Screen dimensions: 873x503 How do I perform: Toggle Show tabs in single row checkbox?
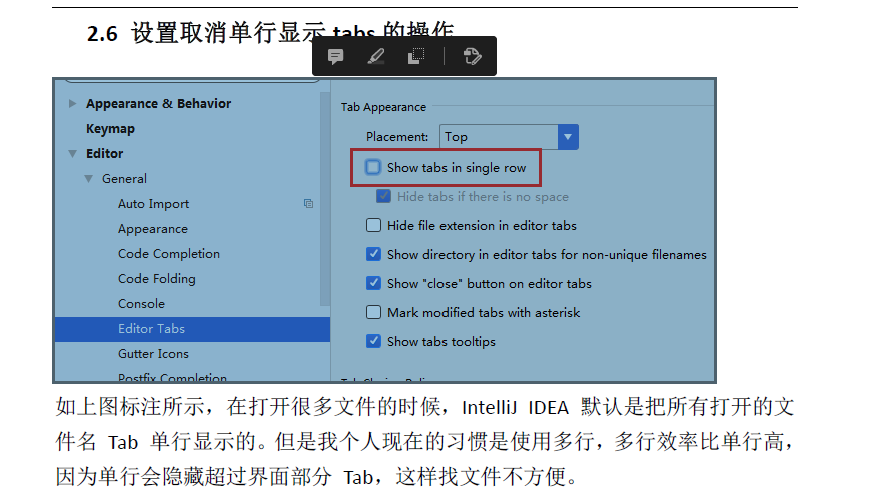click(373, 167)
